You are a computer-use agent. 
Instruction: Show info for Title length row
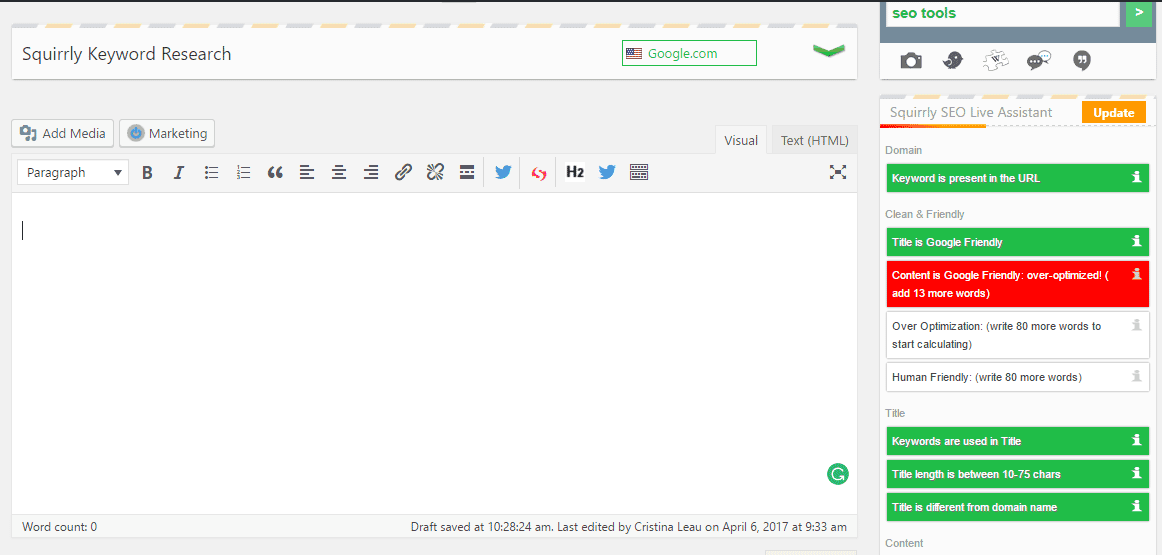pos(1136,473)
